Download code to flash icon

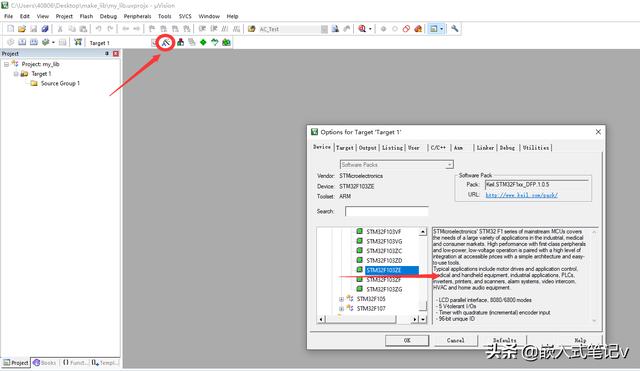[78, 42]
